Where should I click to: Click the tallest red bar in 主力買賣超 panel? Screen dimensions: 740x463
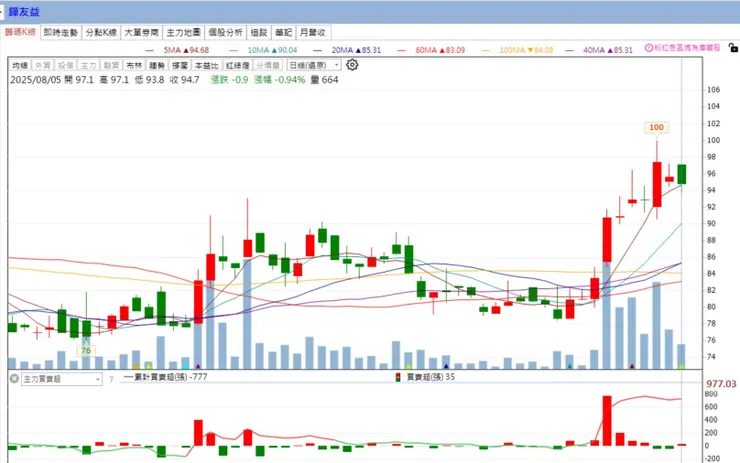tap(607, 421)
